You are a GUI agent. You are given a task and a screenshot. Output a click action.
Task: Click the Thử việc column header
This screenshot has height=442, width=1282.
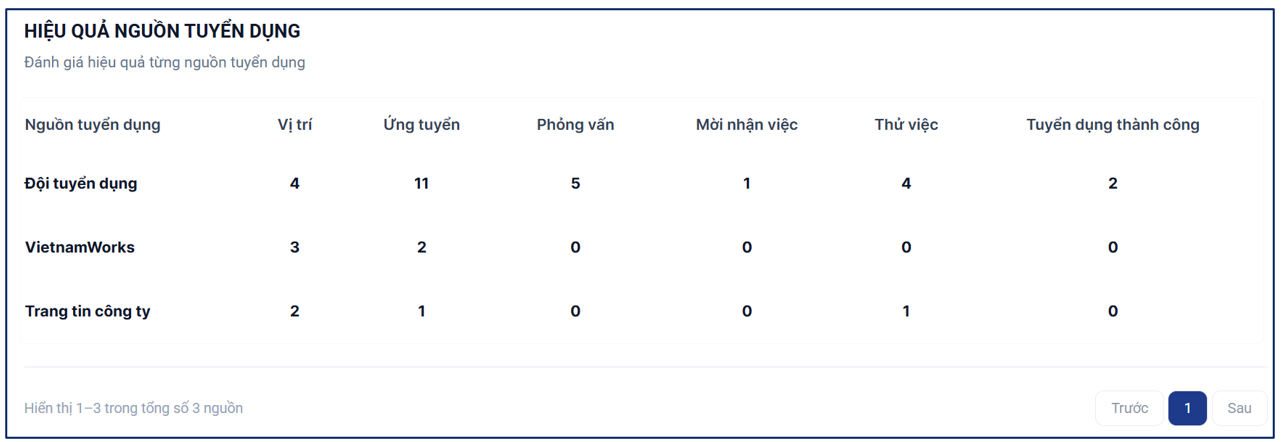(906, 125)
